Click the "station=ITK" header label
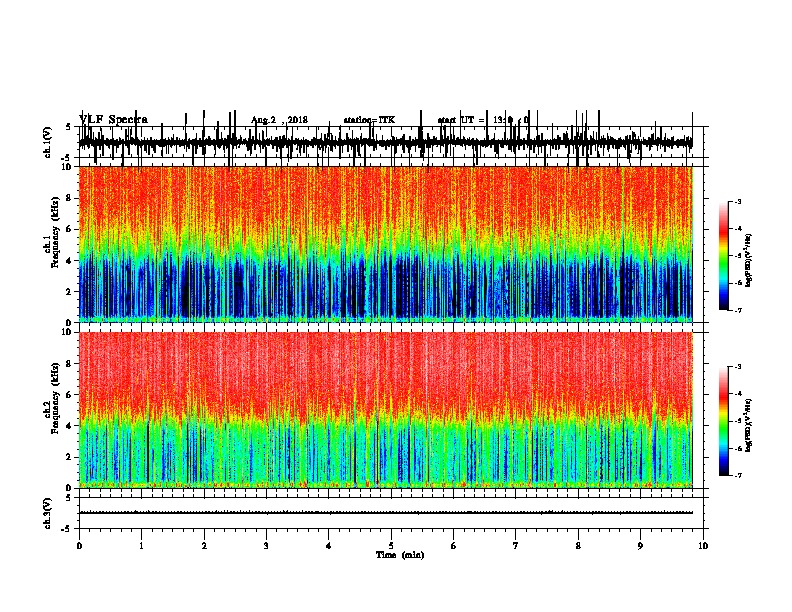 pos(369,120)
